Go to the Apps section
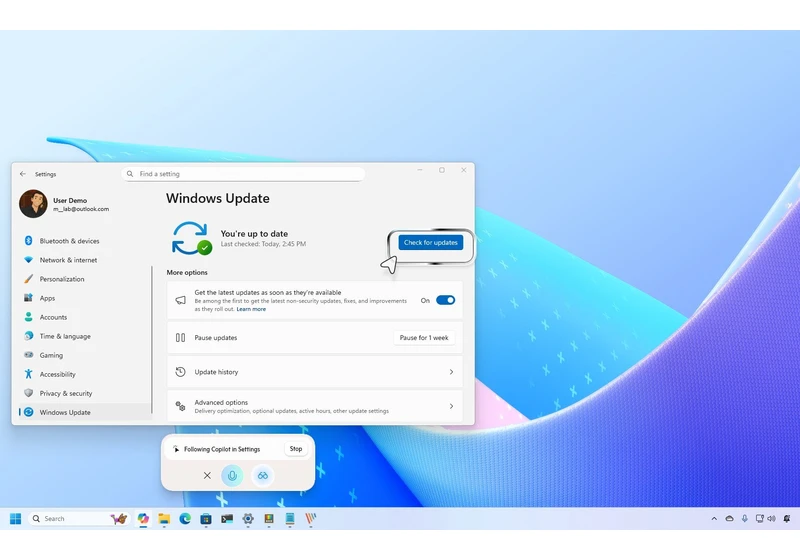 (x=47, y=298)
